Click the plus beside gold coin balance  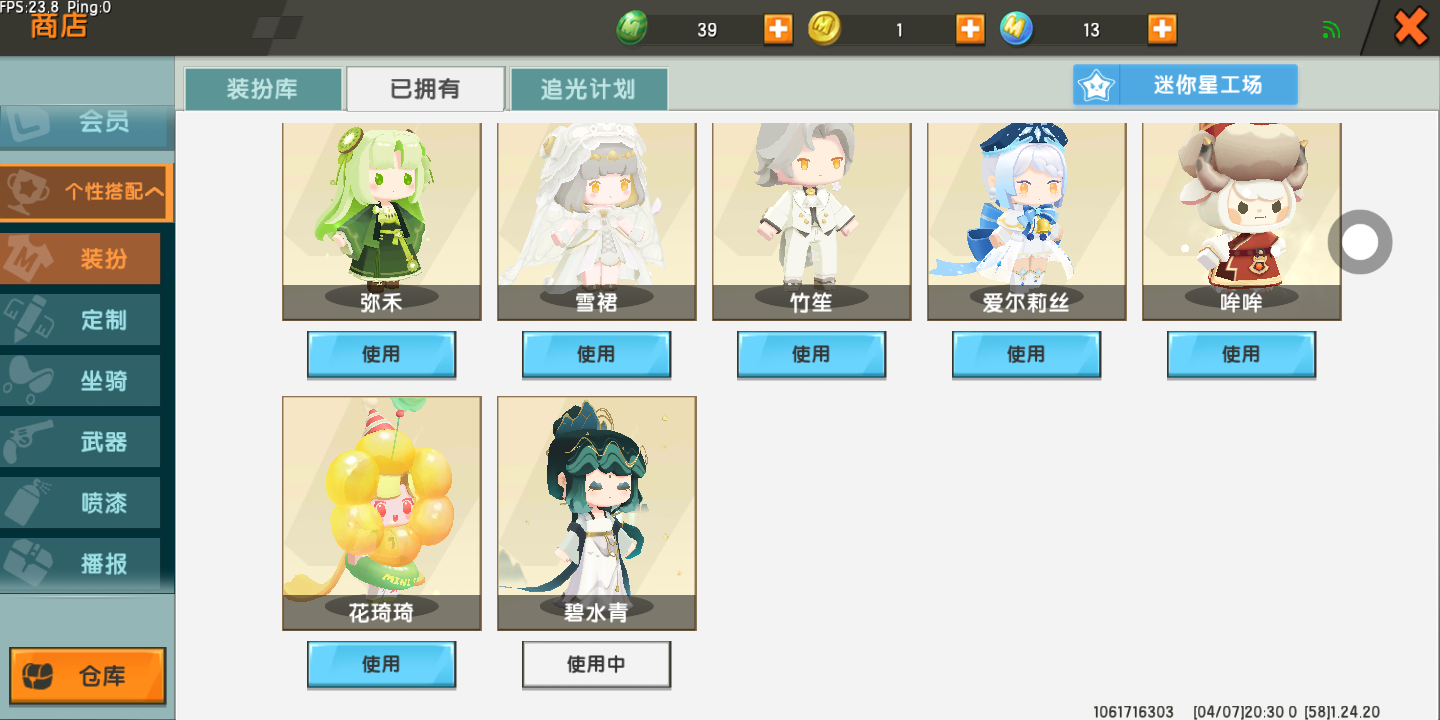[x=970, y=29]
